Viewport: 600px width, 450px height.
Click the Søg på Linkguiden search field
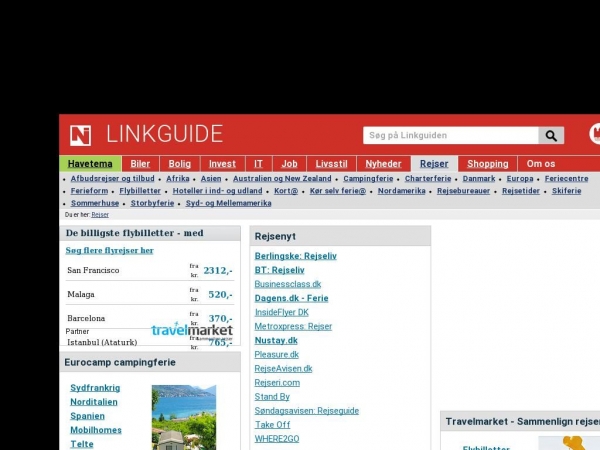pos(450,135)
